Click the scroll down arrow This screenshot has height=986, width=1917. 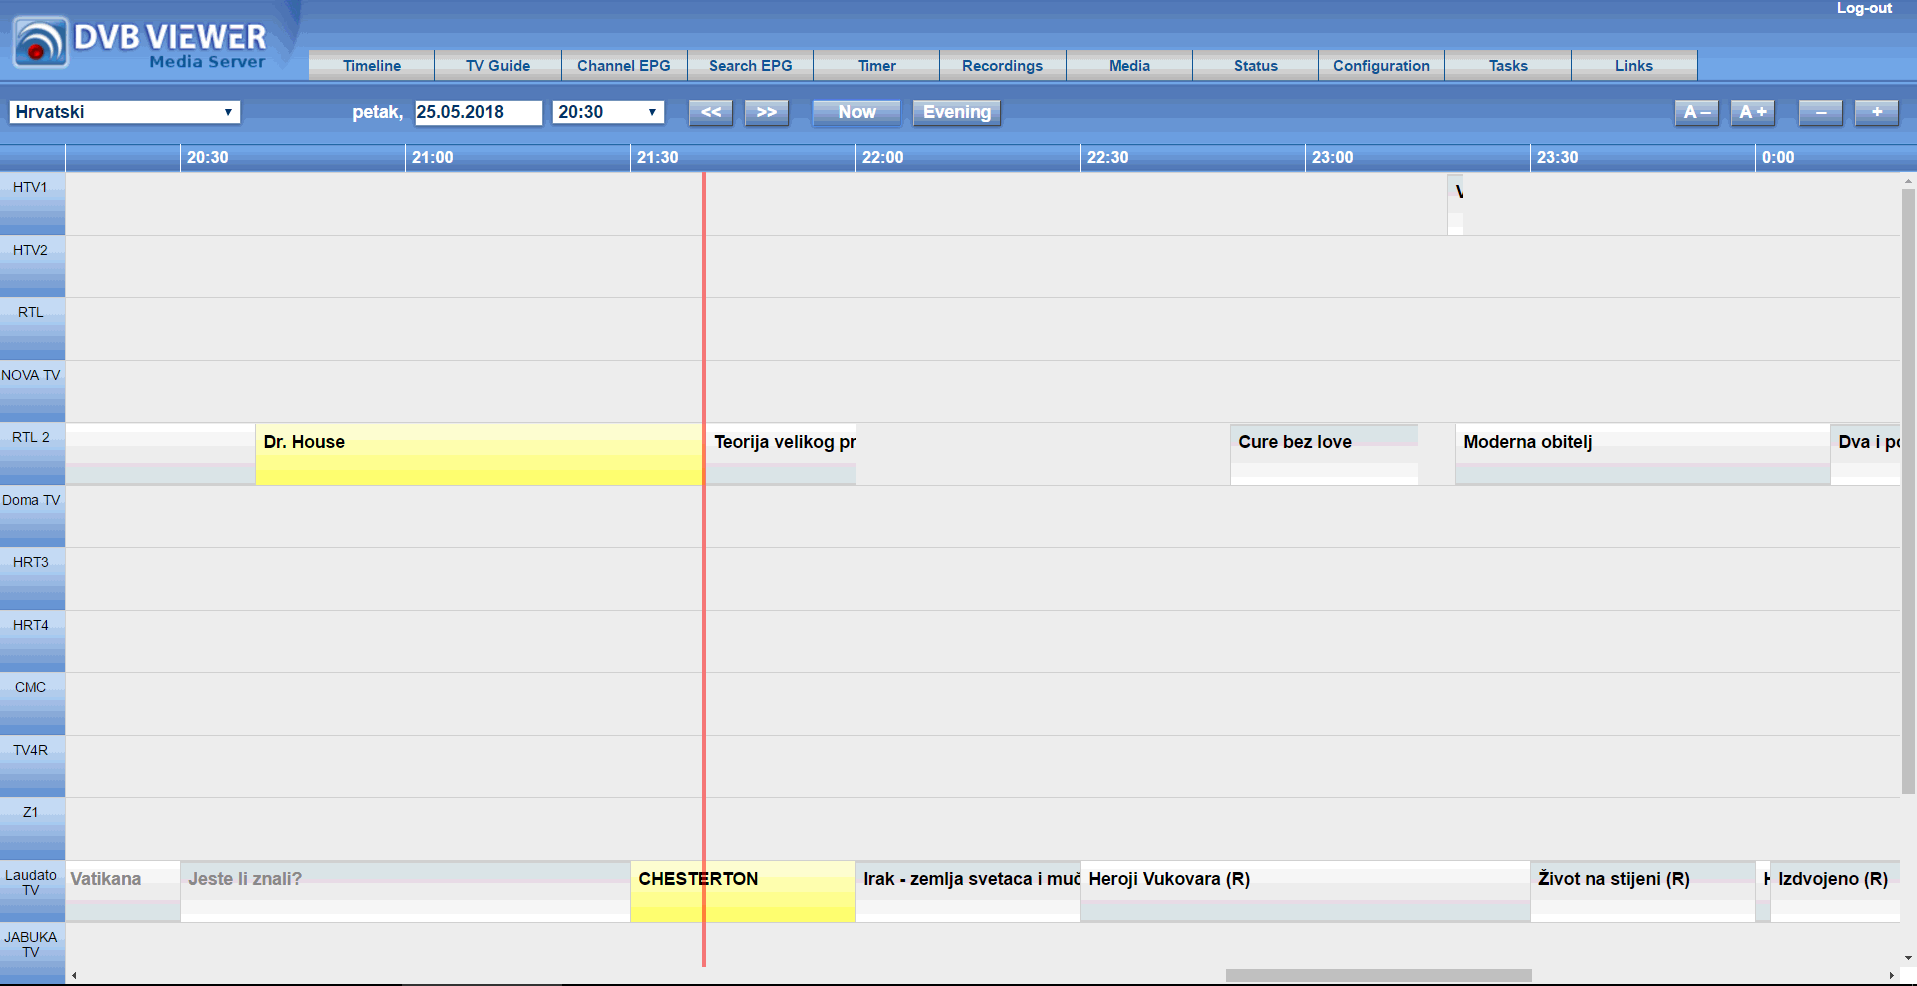[x=1908, y=957]
